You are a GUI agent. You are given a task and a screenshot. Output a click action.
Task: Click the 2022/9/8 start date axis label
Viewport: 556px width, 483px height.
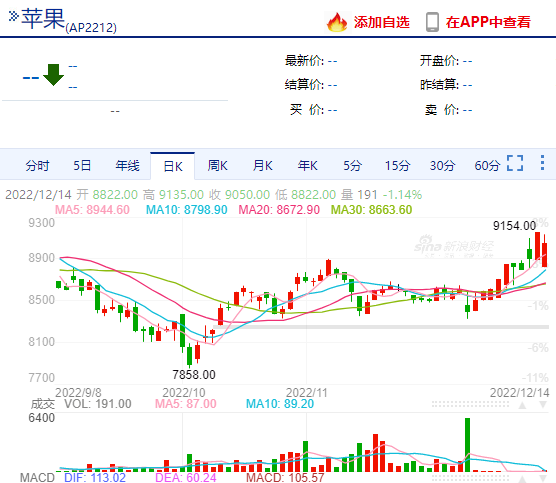tap(78, 392)
